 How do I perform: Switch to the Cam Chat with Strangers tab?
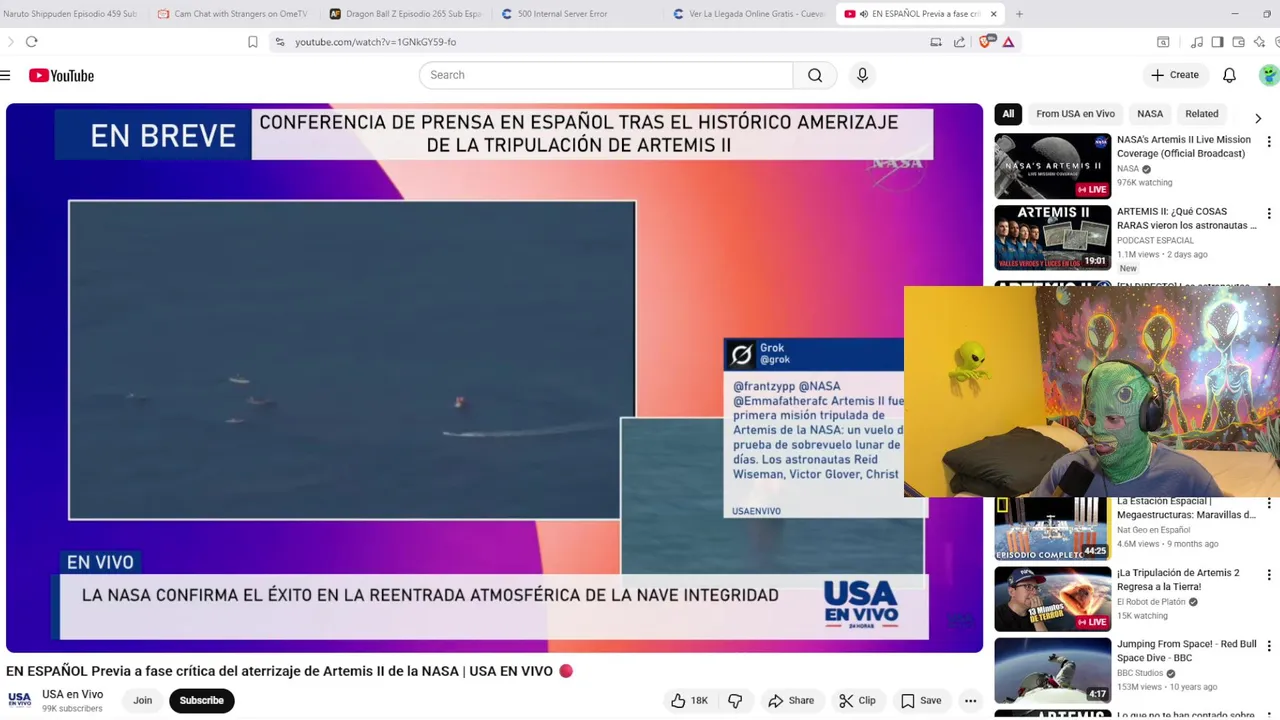point(232,14)
